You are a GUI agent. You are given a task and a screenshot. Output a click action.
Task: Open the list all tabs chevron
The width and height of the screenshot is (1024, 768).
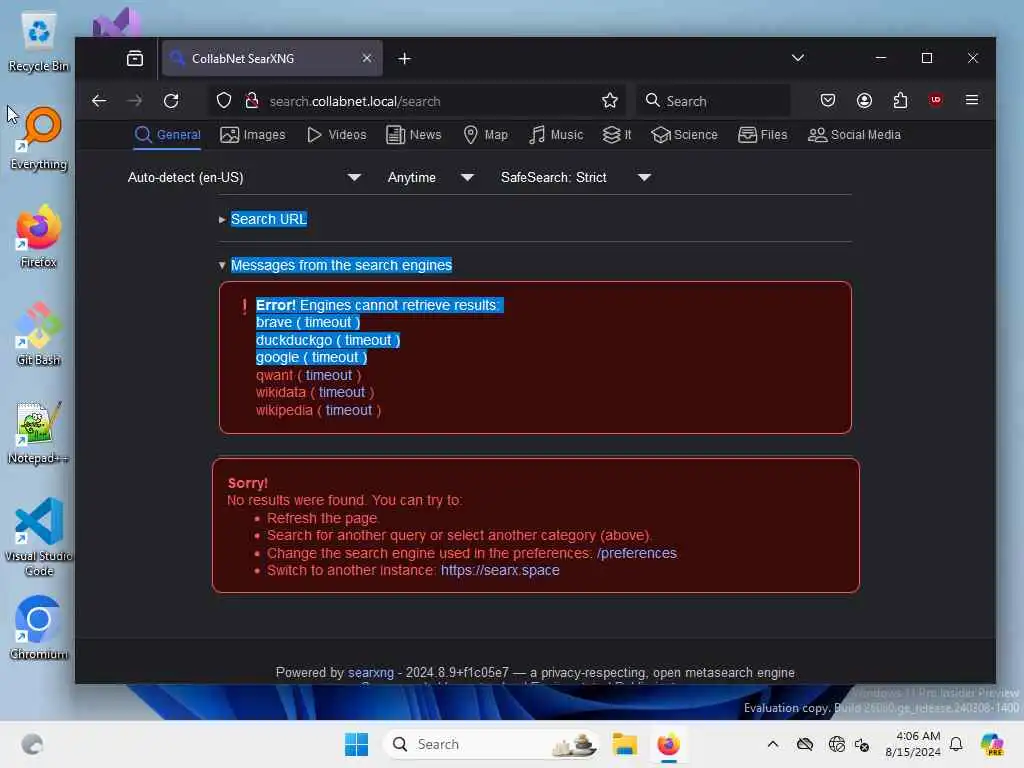click(797, 58)
